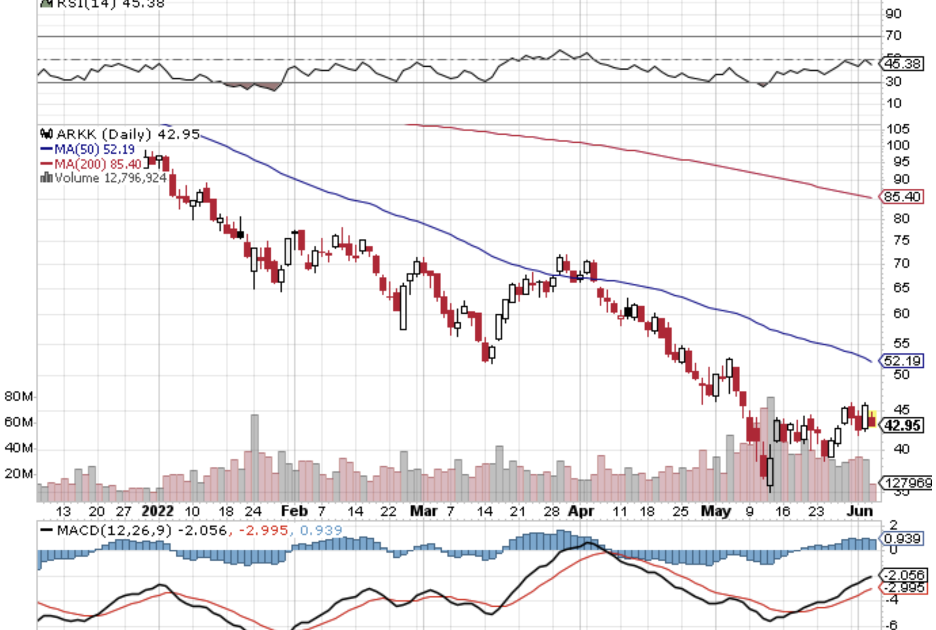Click the 2022 label on the date axis

[158, 509]
